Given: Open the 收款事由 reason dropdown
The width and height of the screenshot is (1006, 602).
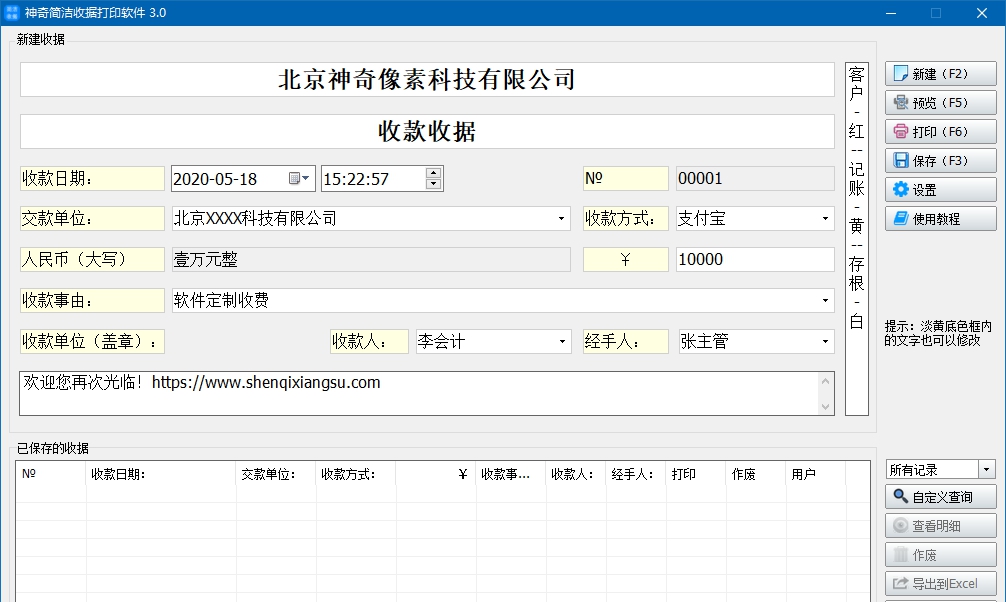Looking at the screenshot, I should [826, 299].
